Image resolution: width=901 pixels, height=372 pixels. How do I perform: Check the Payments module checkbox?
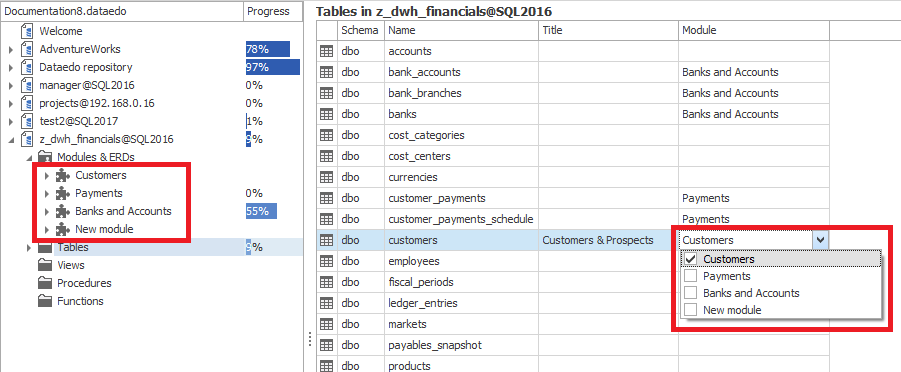click(x=691, y=276)
